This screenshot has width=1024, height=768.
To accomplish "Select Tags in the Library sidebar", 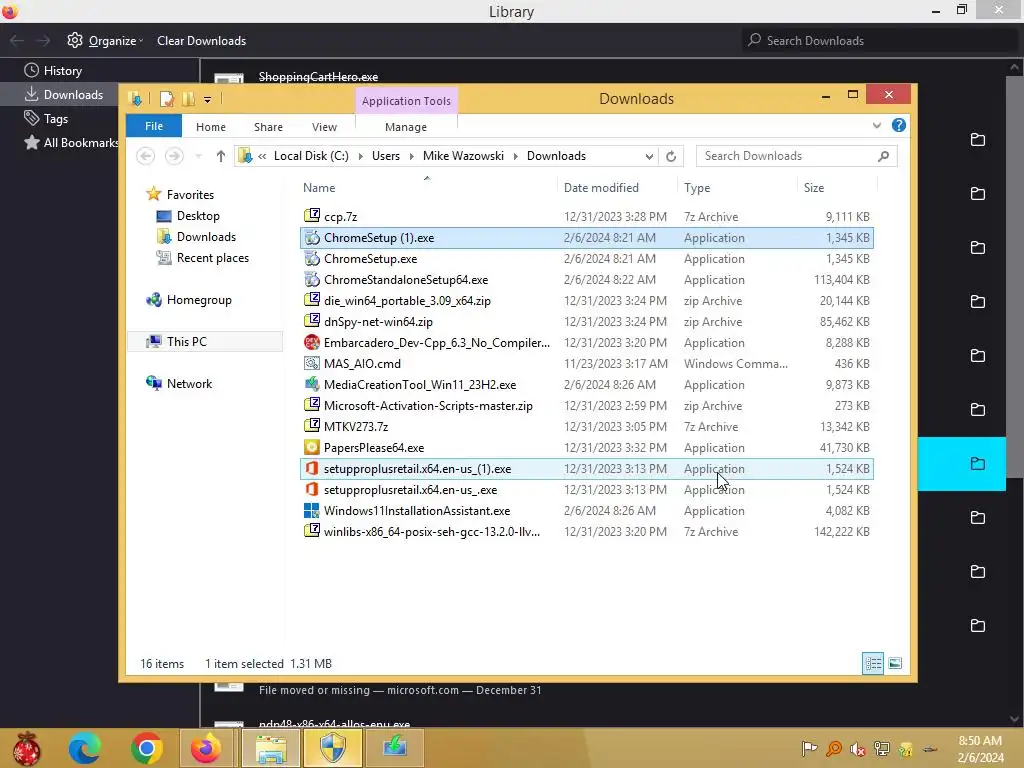I will [46, 118].
